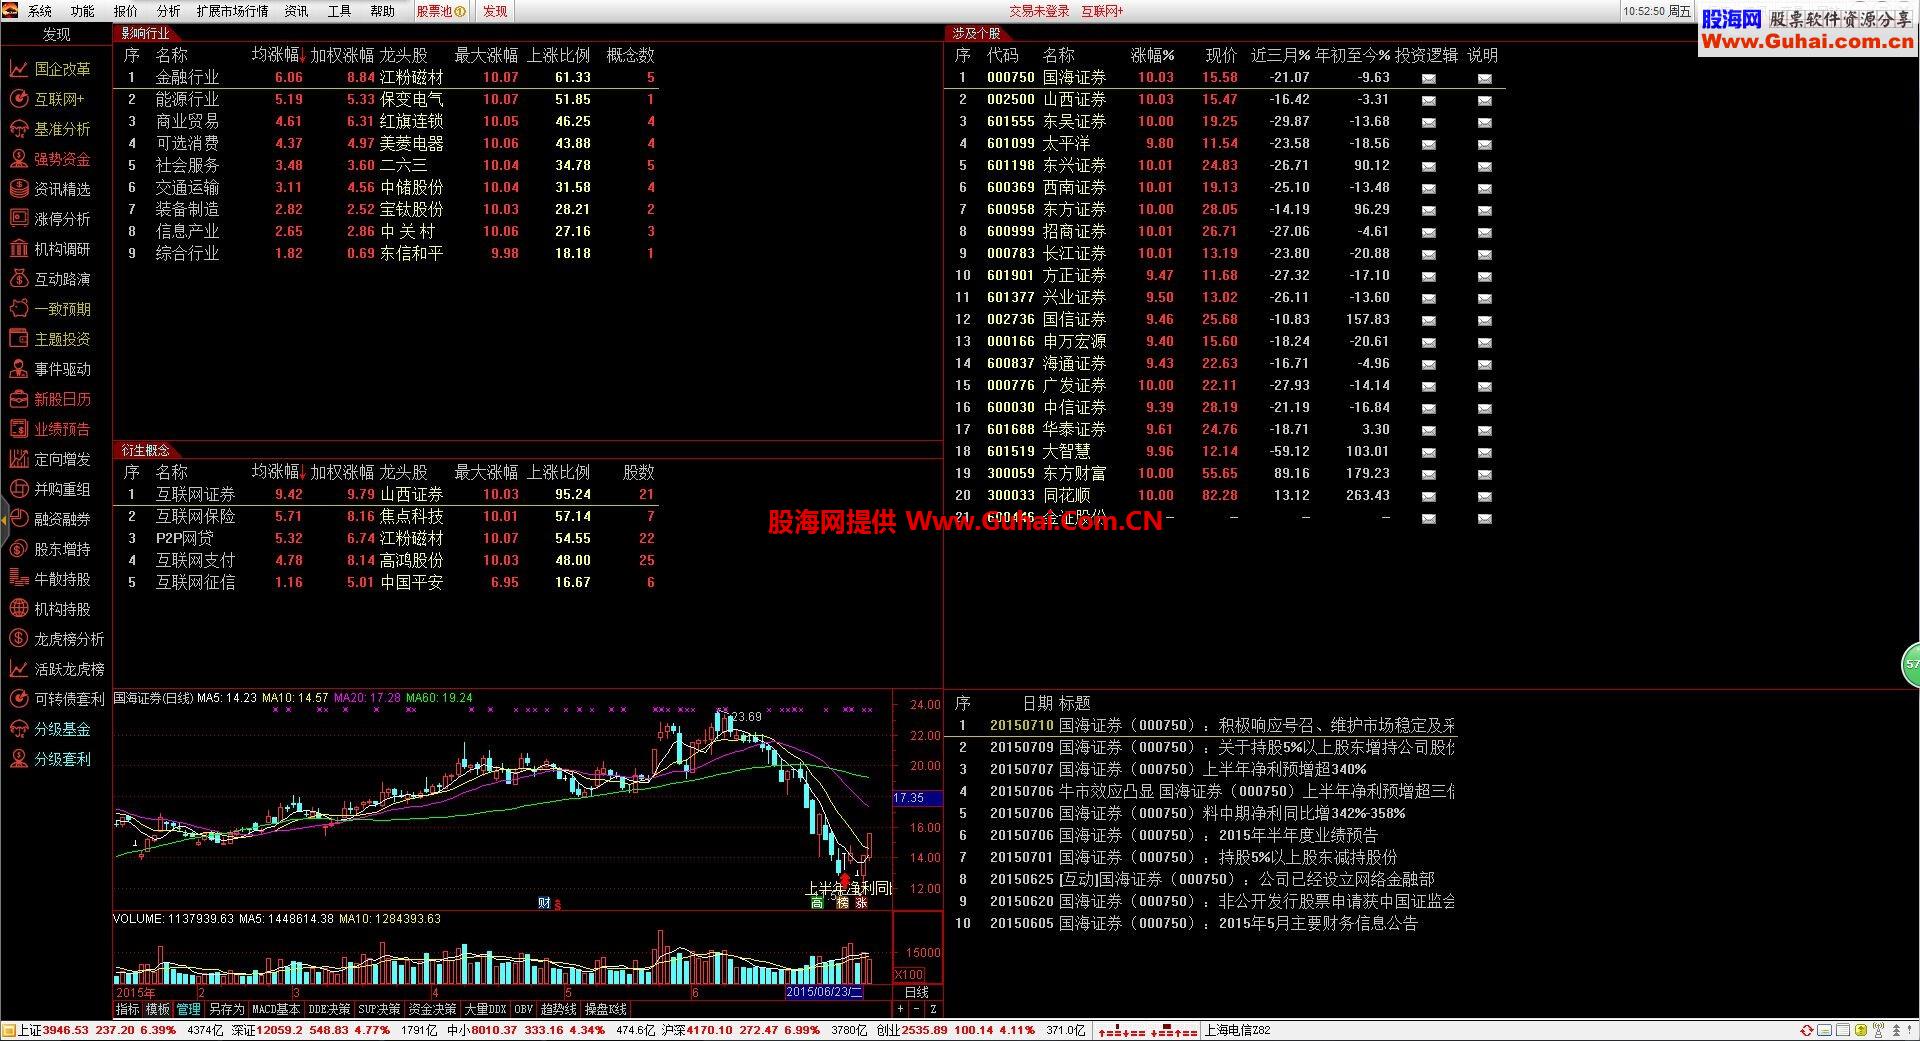Open the 股票池 dropdown in top bar
The width and height of the screenshot is (1920, 1041).
point(440,11)
